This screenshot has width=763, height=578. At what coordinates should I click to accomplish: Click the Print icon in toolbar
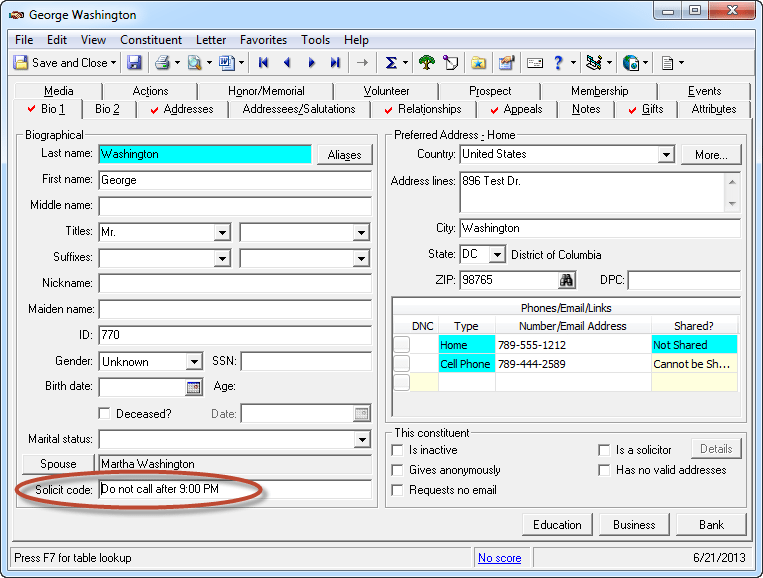coord(162,63)
